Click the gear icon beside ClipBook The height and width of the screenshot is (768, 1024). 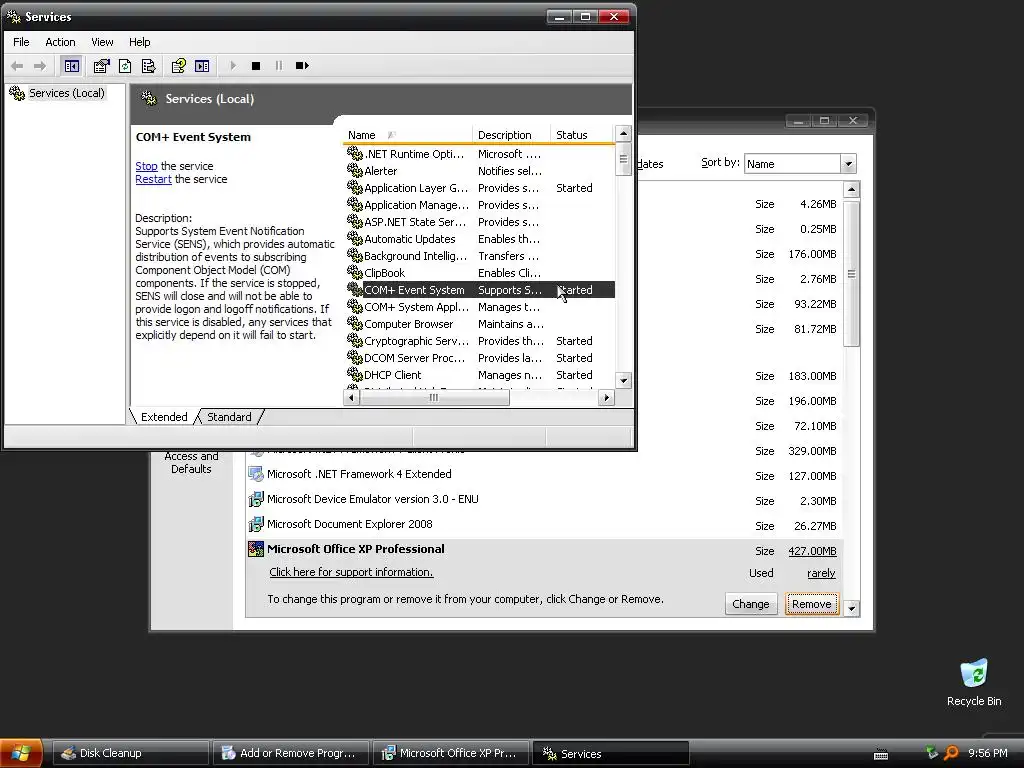click(355, 272)
